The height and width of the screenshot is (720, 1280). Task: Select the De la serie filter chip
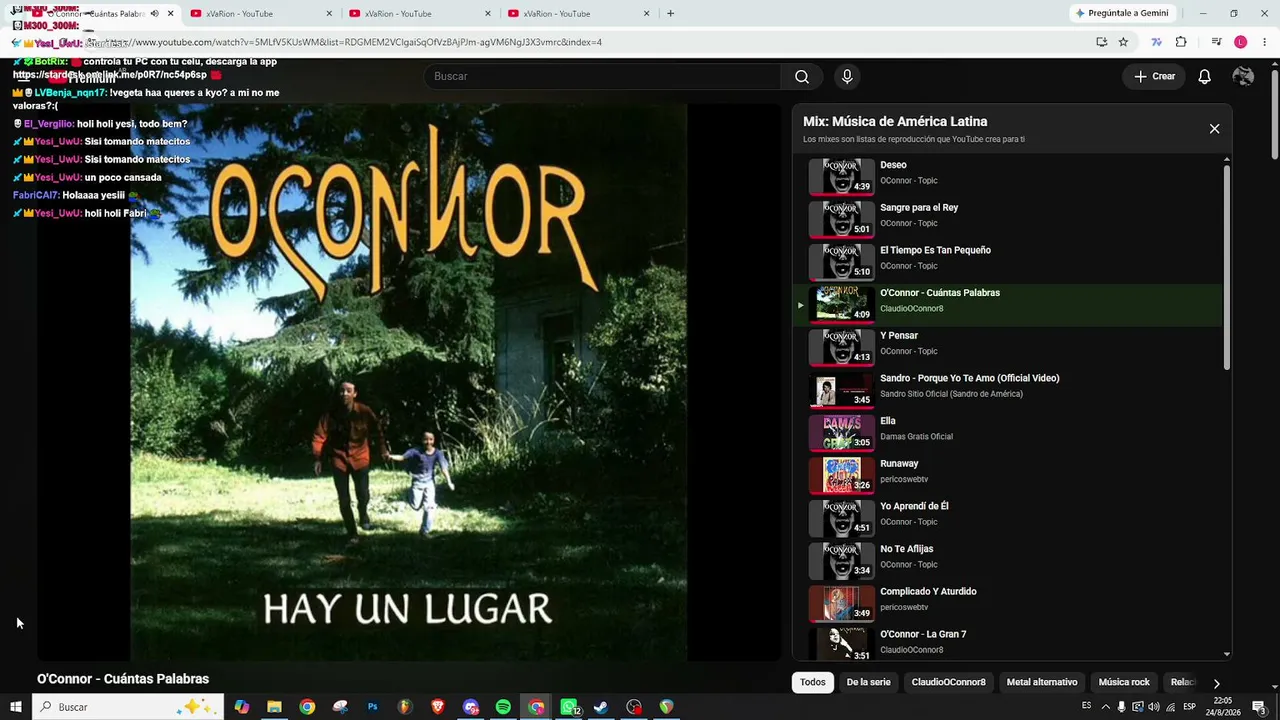(868, 683)
